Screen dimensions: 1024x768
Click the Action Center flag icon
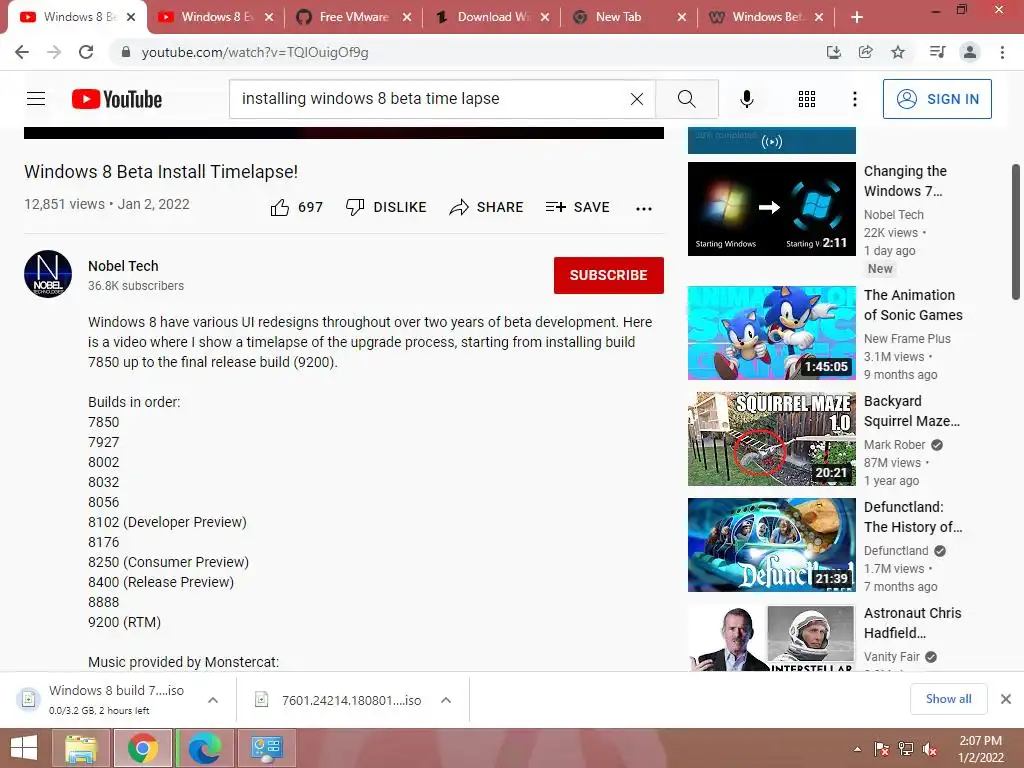(x=882, y=749)
